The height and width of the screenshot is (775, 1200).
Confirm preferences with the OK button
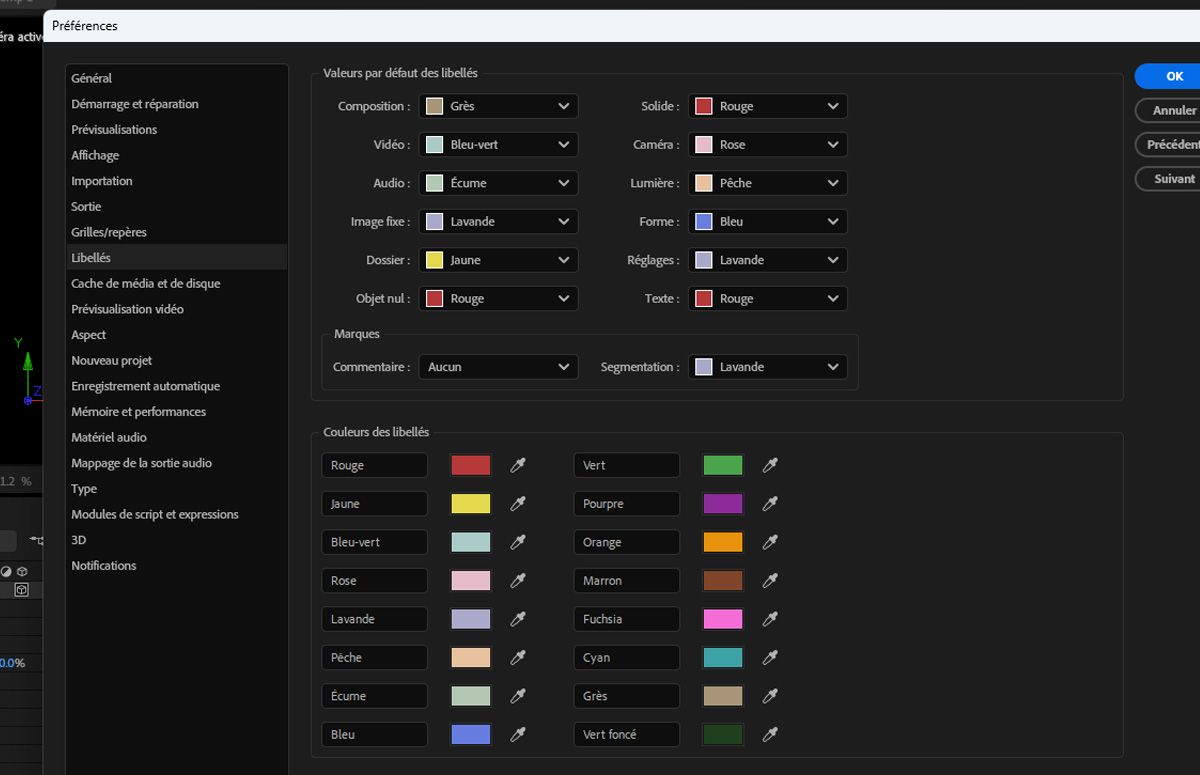pos(1170,76)
